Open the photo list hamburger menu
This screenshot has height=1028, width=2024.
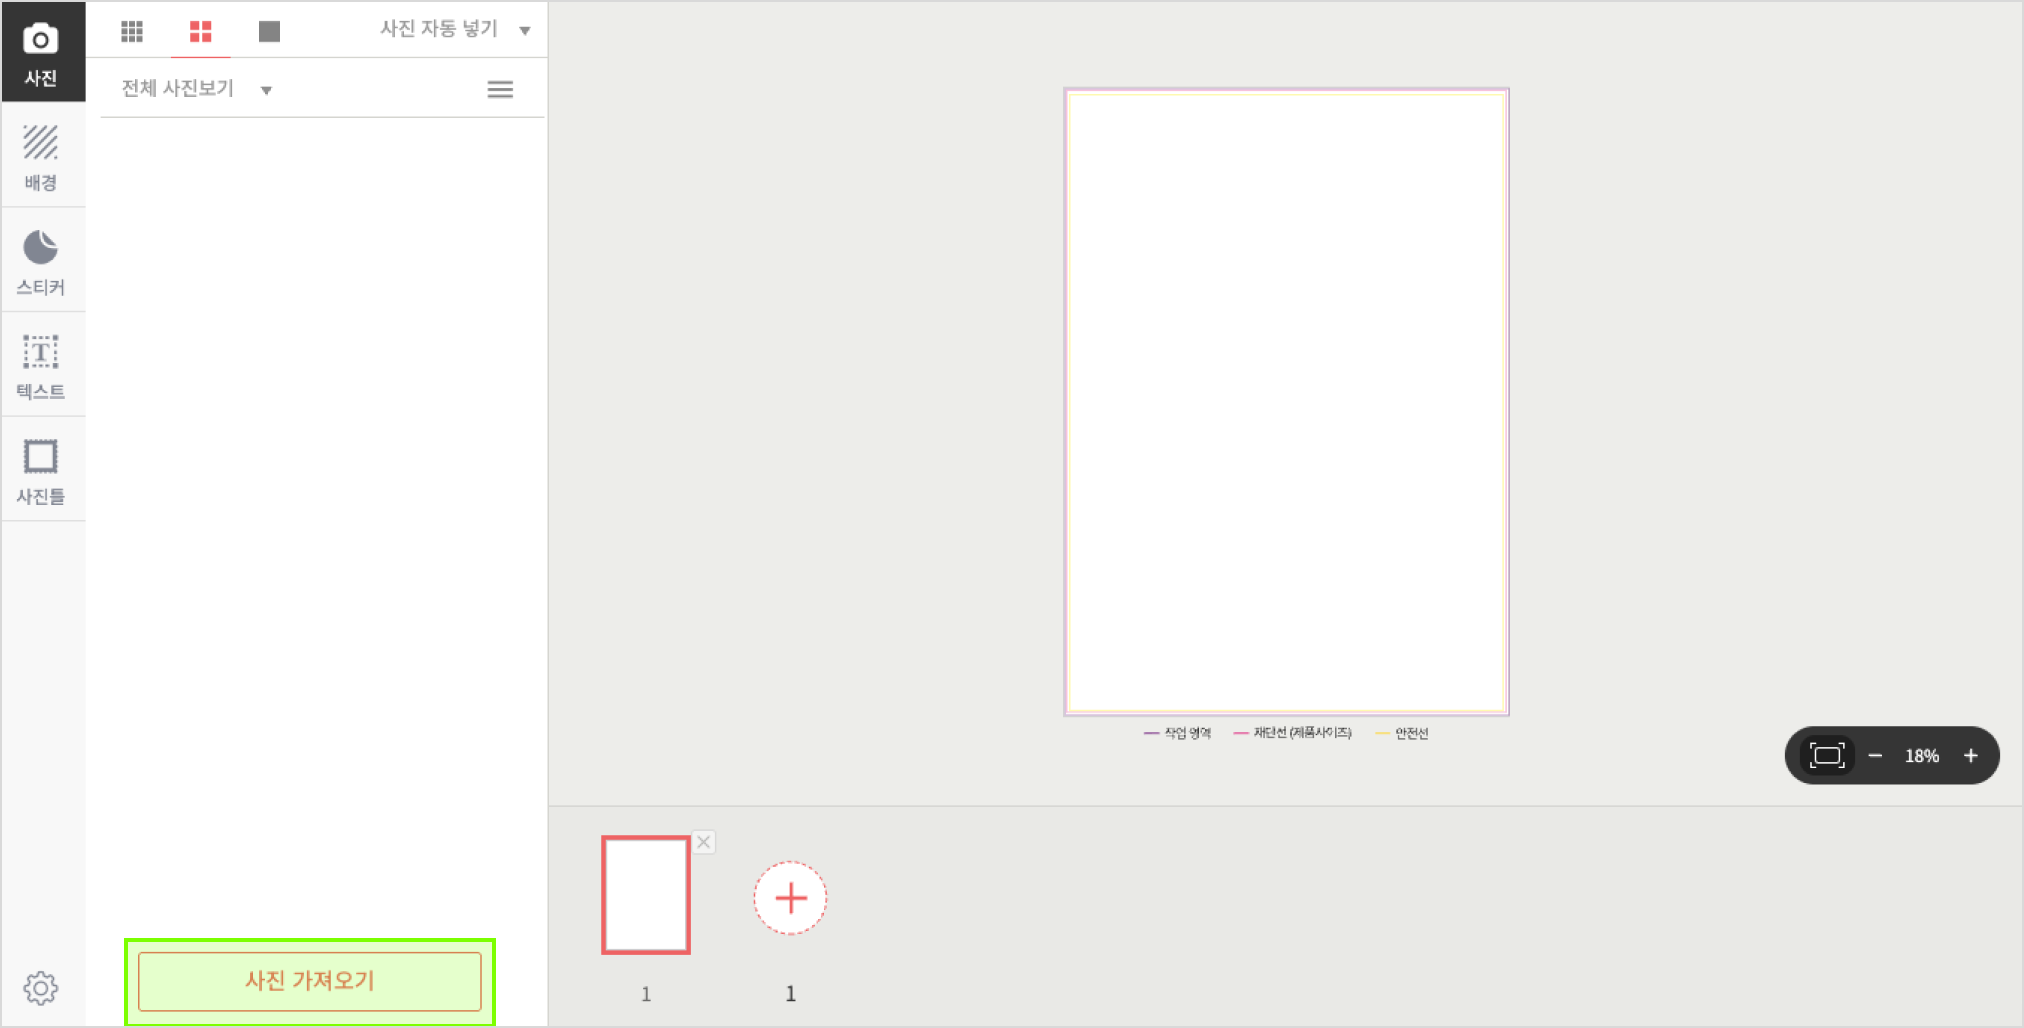(500, 90)
